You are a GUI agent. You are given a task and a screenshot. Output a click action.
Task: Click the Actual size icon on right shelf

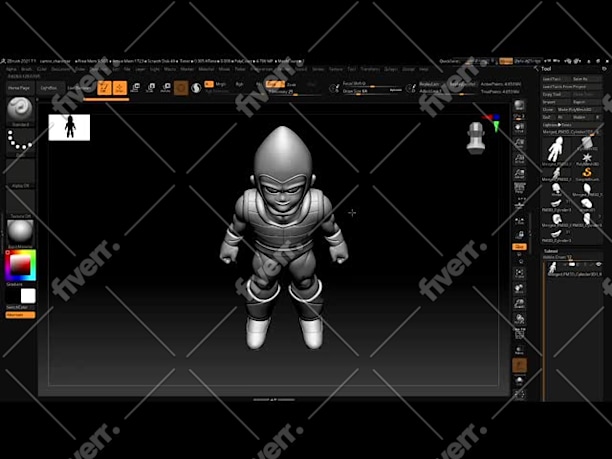tap(519, 158)
